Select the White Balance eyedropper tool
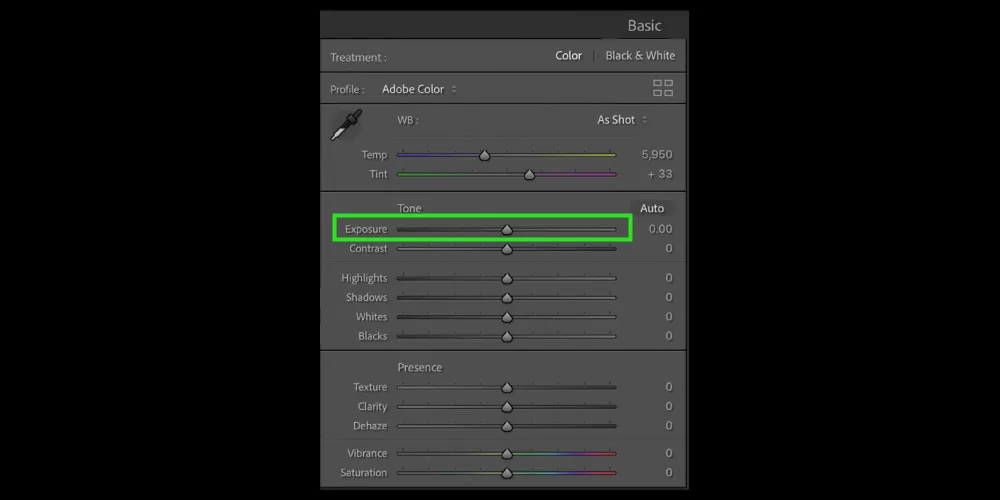Screen dimensions: 1000x500 pyautogui.click(x=346, y=126)
